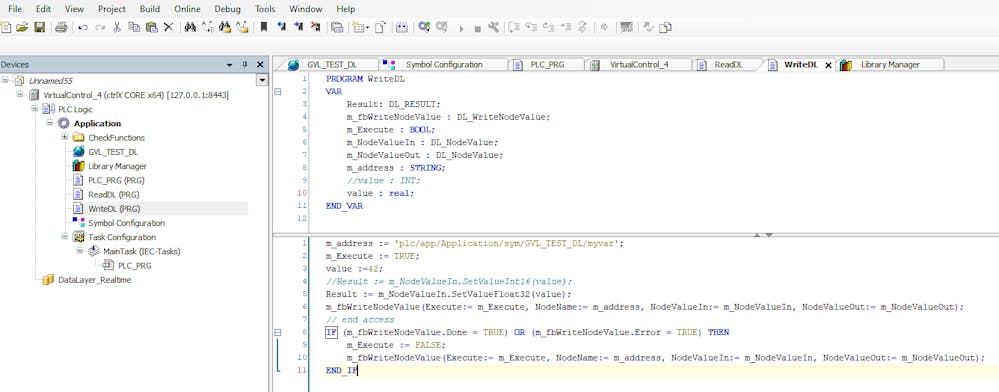Click the arrow-right toolbar icon
999x392 pixels.
605,27
